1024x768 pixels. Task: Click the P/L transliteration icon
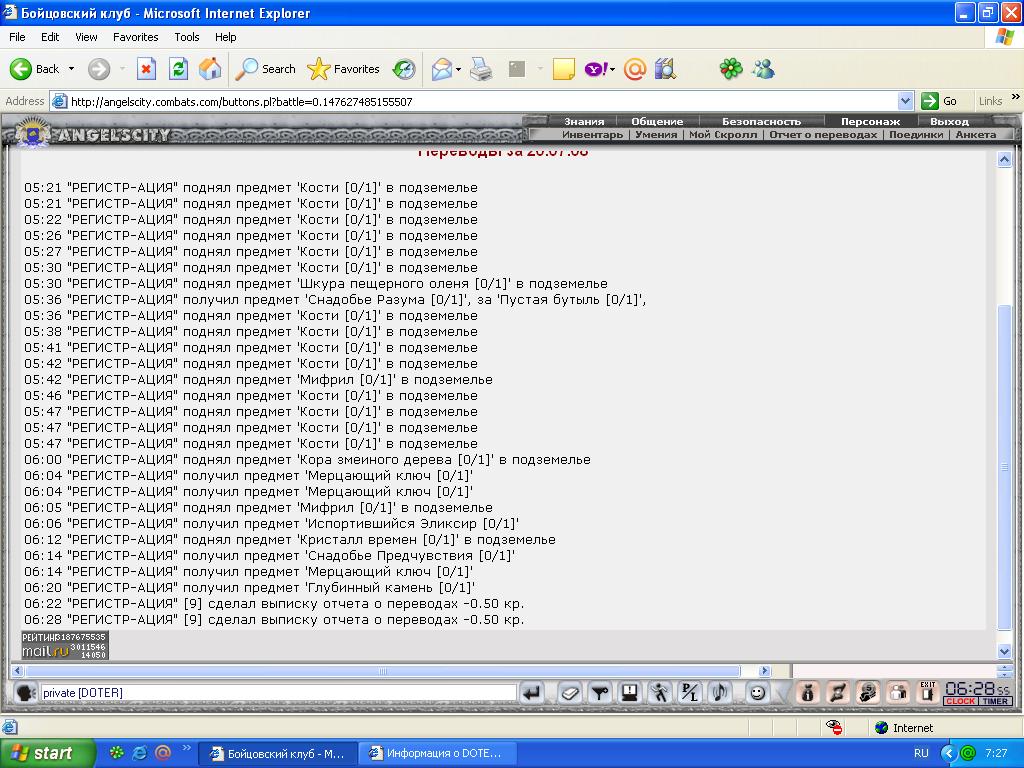[x=690, y=693]
